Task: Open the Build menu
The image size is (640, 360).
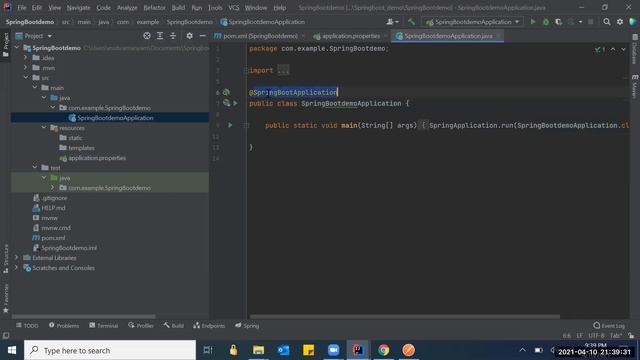Action: (178, 7)
